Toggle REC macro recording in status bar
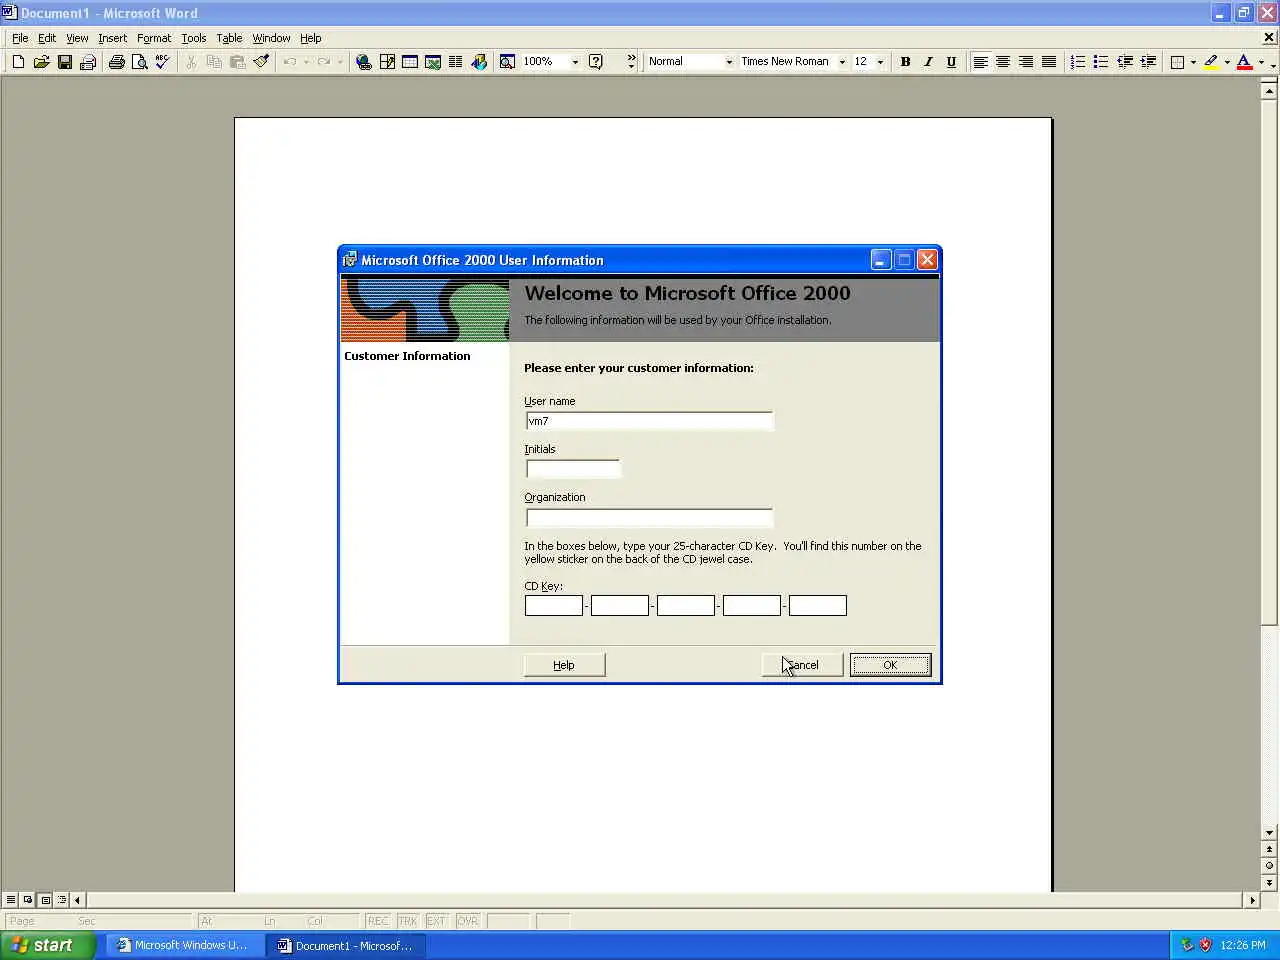Screen dimensions: 1280x960 pos(378,921)
